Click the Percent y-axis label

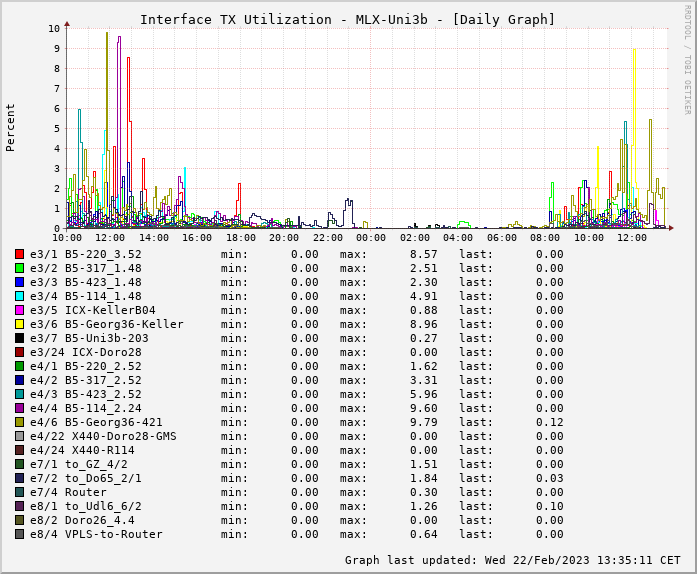[11, 127]
